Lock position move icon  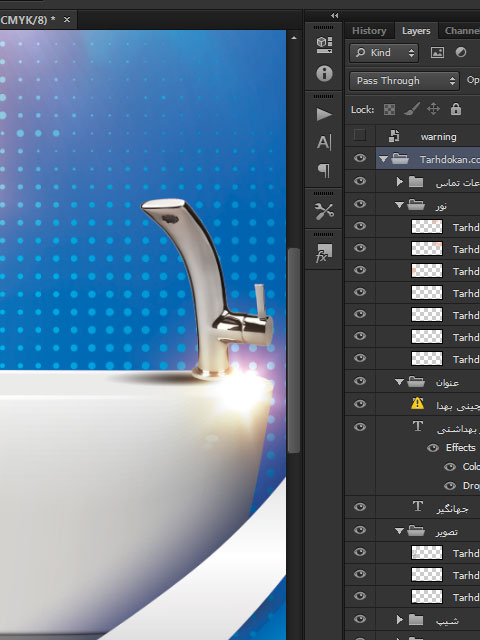pos(433,109)
